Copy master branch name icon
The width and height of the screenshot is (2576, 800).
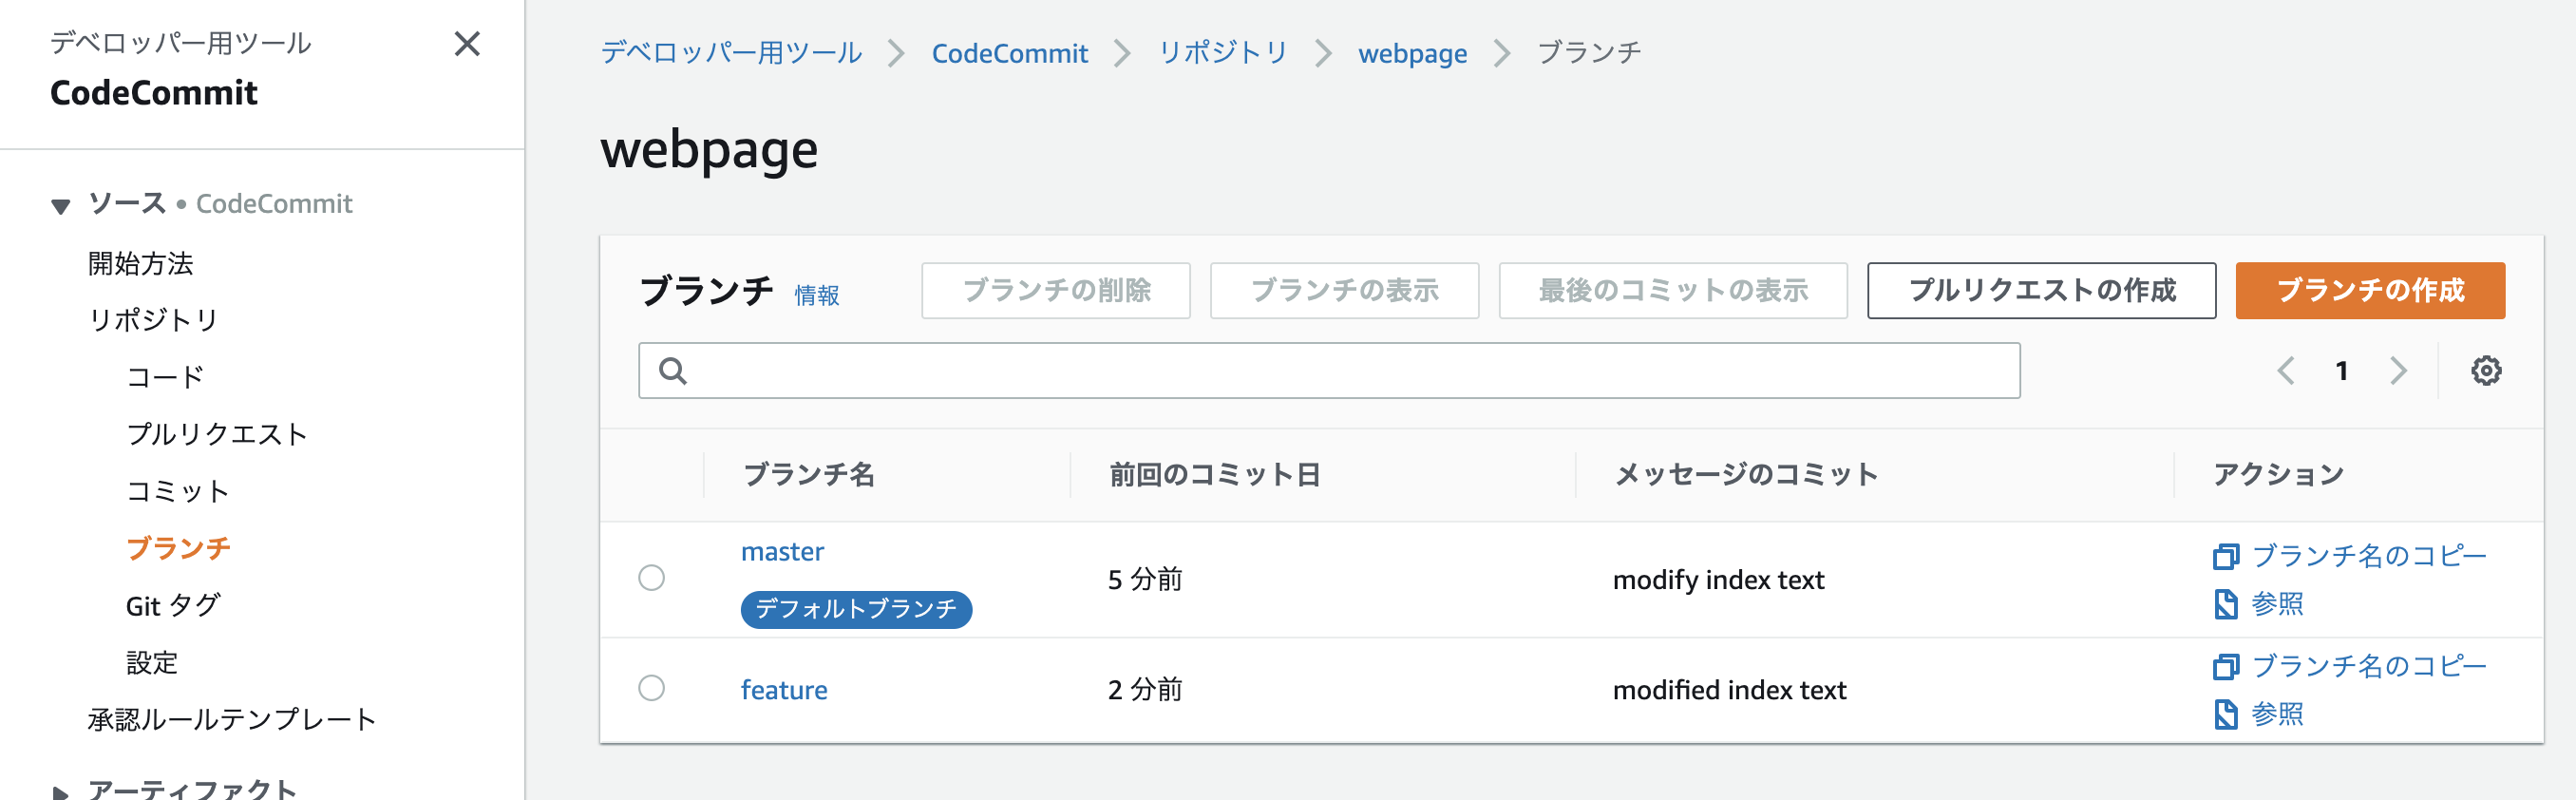tap(2226, 556)
